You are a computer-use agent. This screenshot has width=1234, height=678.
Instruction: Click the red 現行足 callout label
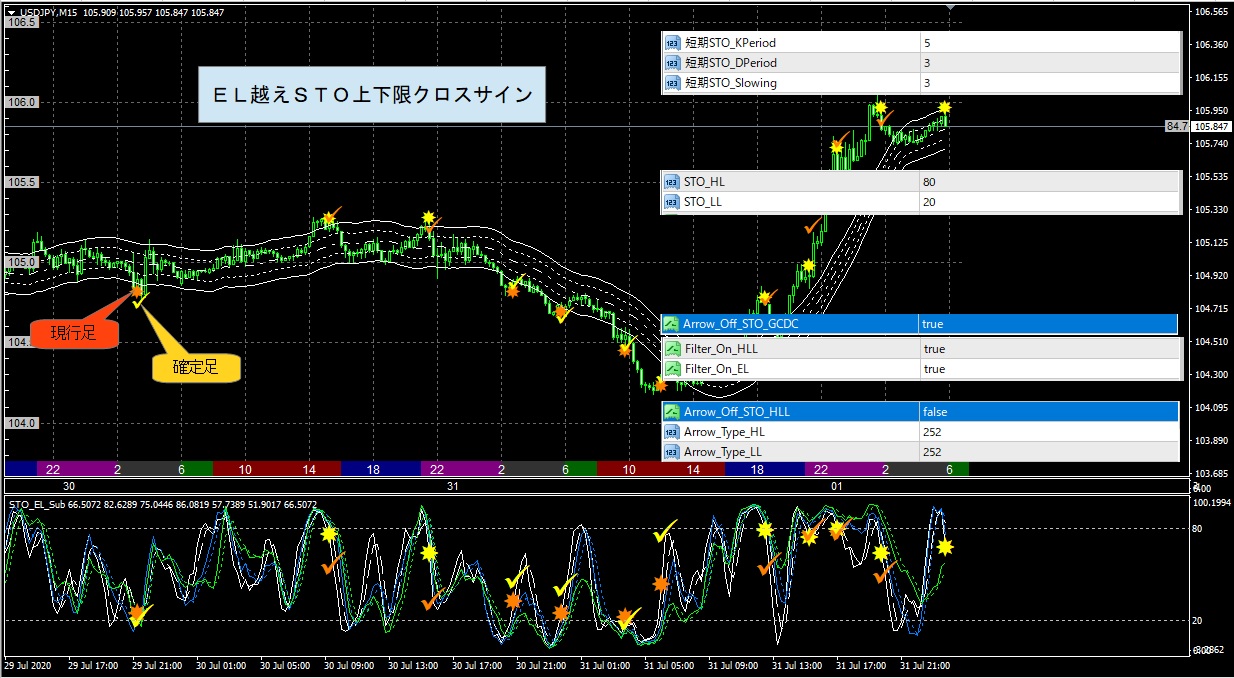click(75, 333)
